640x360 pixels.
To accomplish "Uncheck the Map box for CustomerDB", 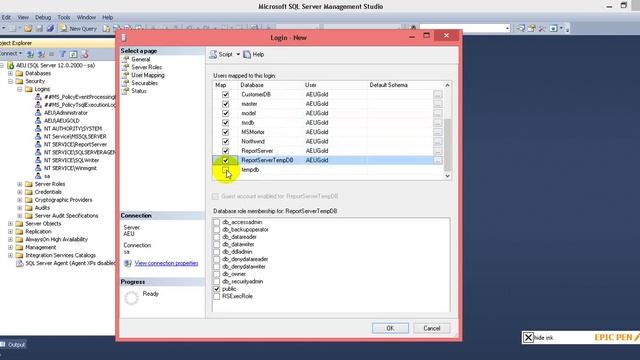I will coord(225,95).
